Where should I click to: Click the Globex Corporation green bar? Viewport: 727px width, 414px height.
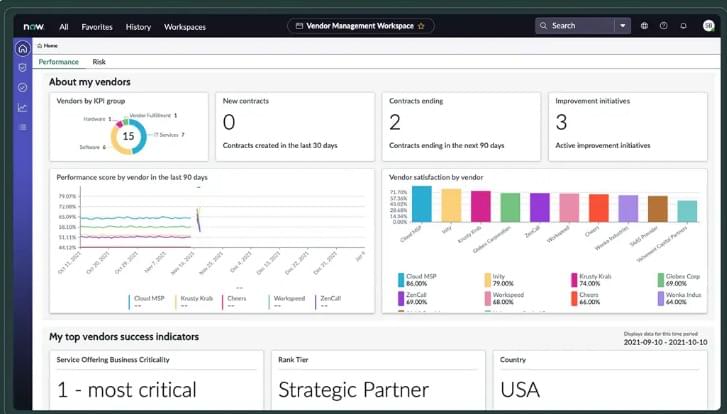click(x=510, y=207)
